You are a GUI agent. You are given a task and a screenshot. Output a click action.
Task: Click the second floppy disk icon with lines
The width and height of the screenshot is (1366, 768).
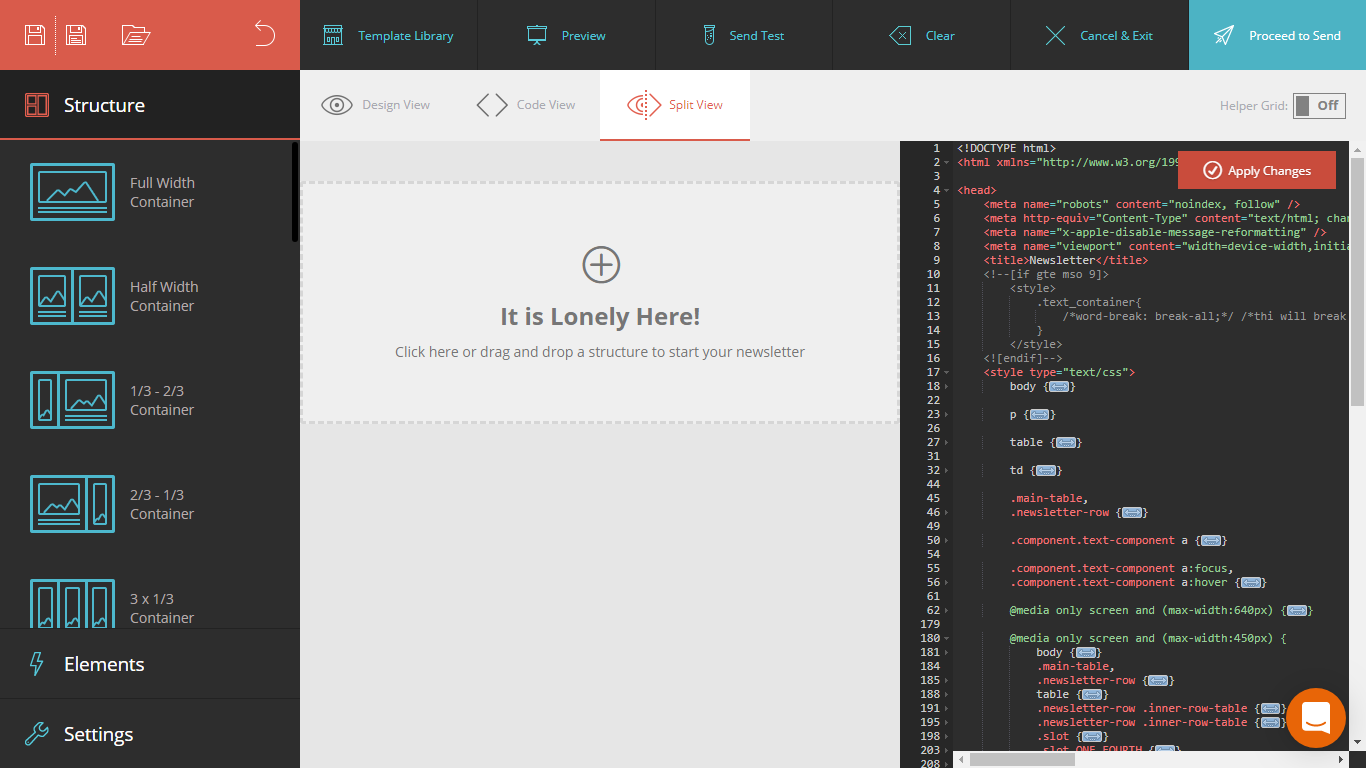point(76,35)
